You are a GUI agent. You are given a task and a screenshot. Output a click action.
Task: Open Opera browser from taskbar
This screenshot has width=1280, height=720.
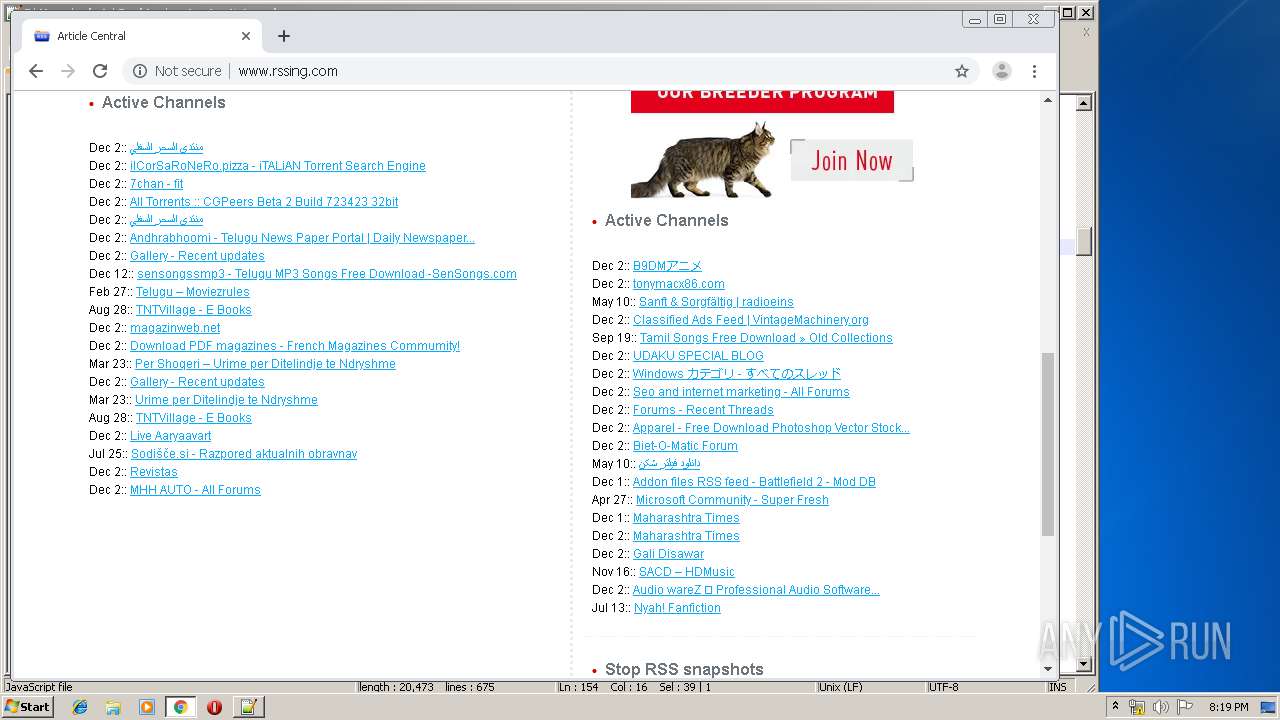pyautogui.click(x=214, y=707)
